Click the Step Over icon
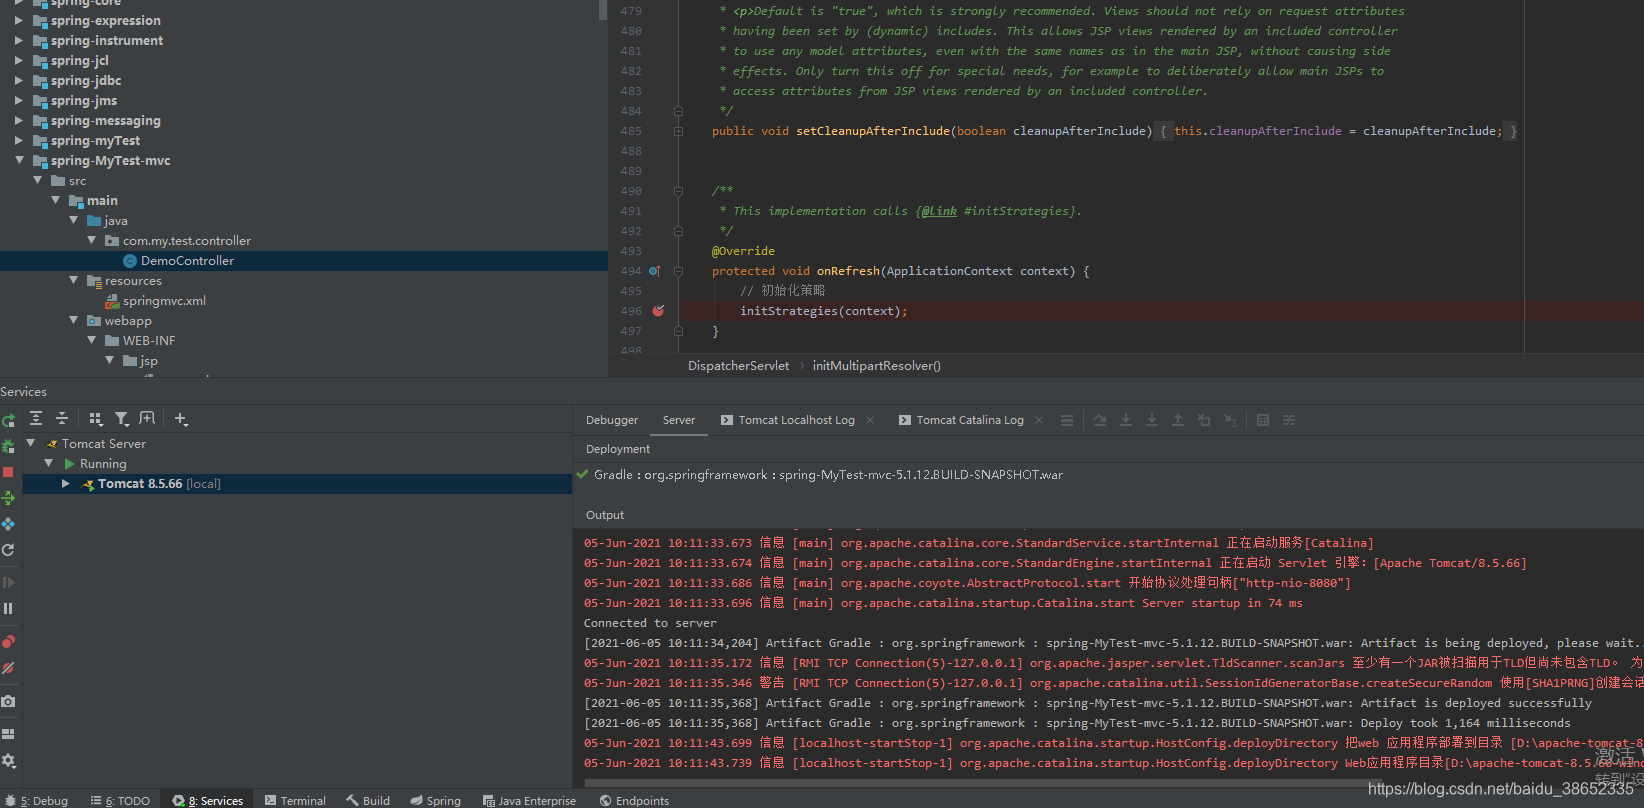1644x808 pixels. [x=1100, y=420]
